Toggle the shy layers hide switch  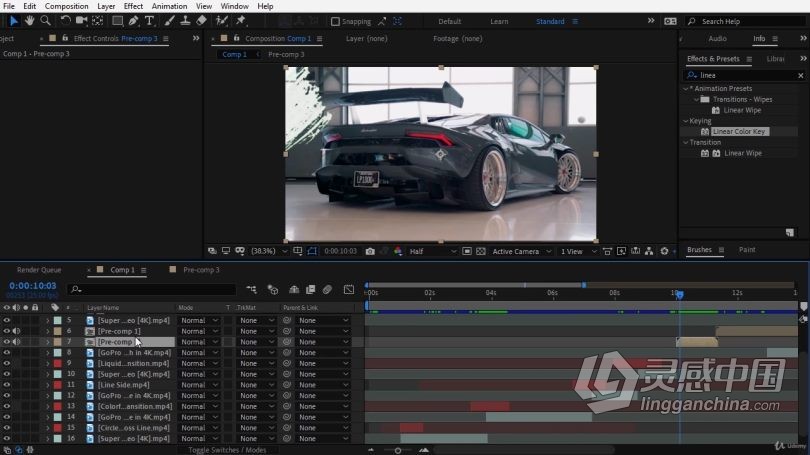click(x=294, y=290)
